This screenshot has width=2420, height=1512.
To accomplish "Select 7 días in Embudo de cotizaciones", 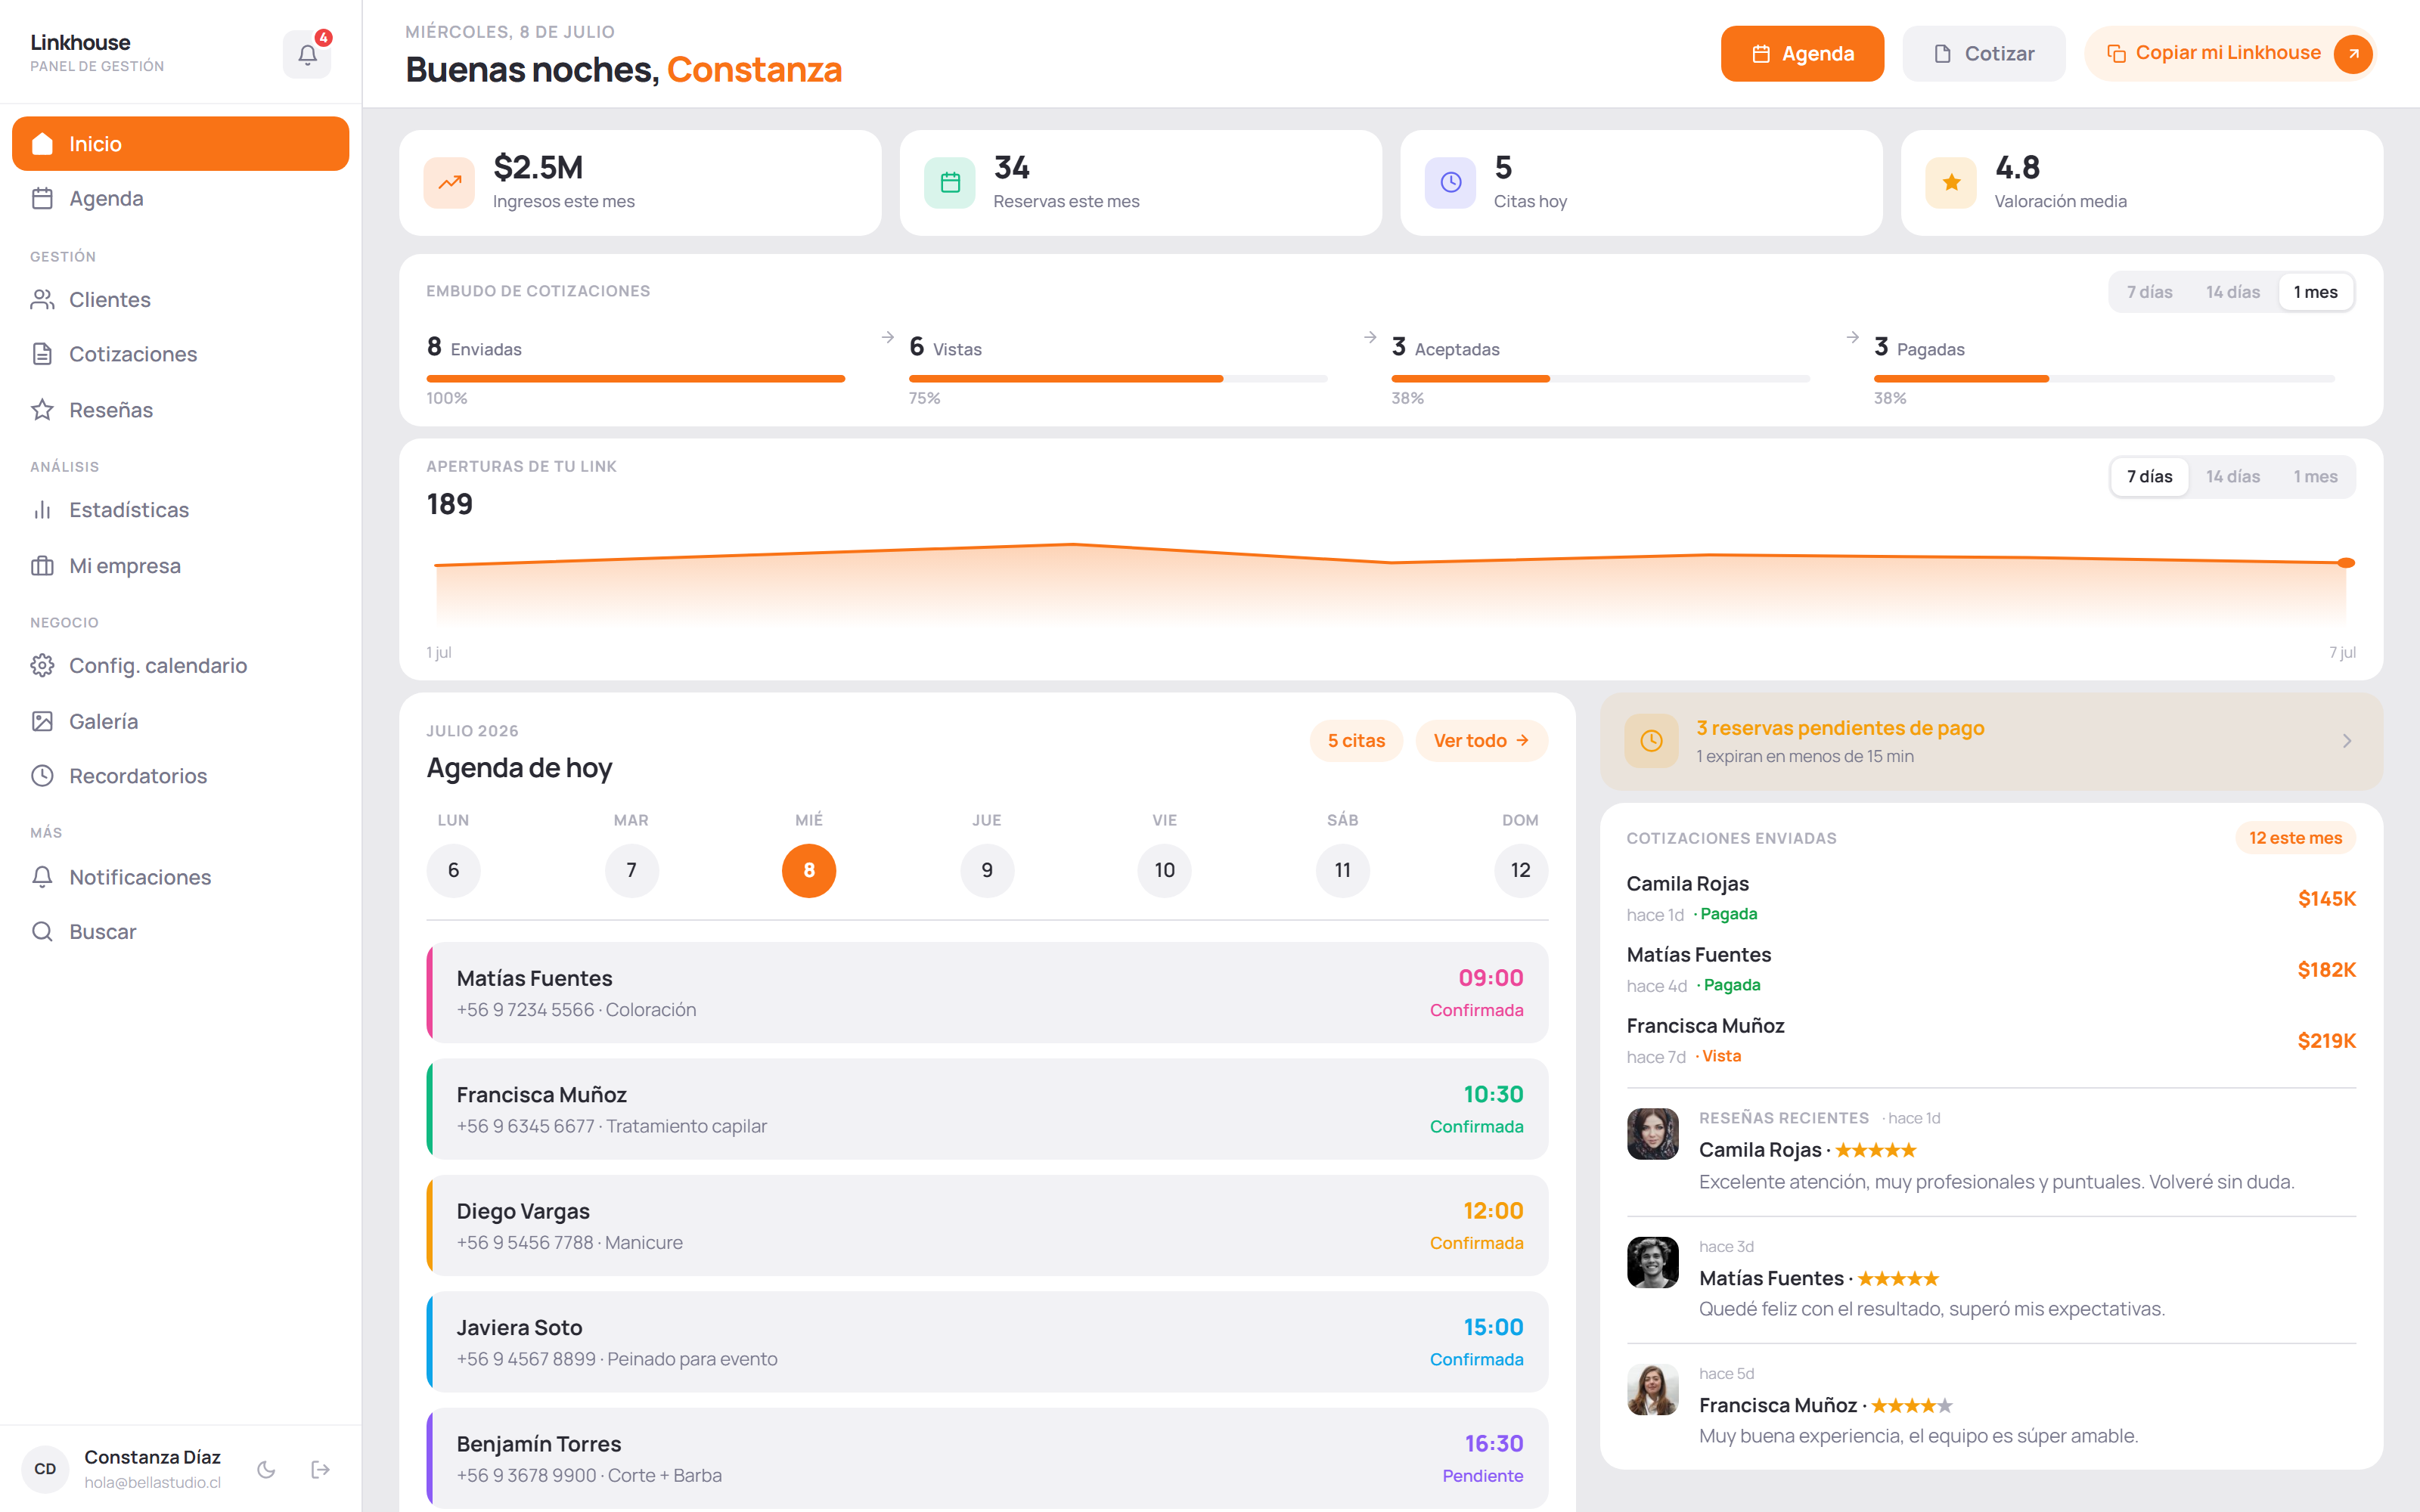I will coord(2149,292).
